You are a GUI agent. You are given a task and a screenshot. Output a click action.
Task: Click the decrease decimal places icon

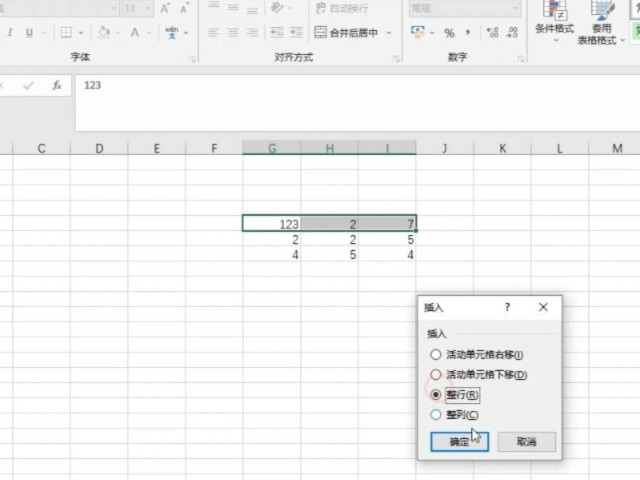tap(512, 33)
